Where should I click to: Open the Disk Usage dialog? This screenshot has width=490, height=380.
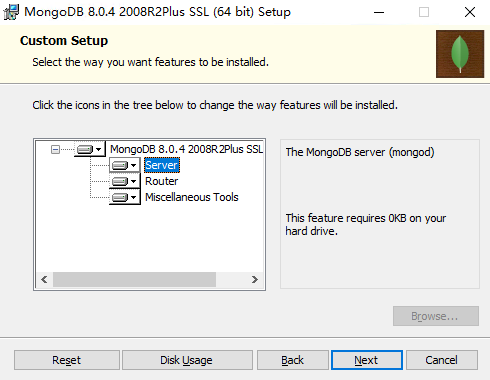click(x=187, y=360)
